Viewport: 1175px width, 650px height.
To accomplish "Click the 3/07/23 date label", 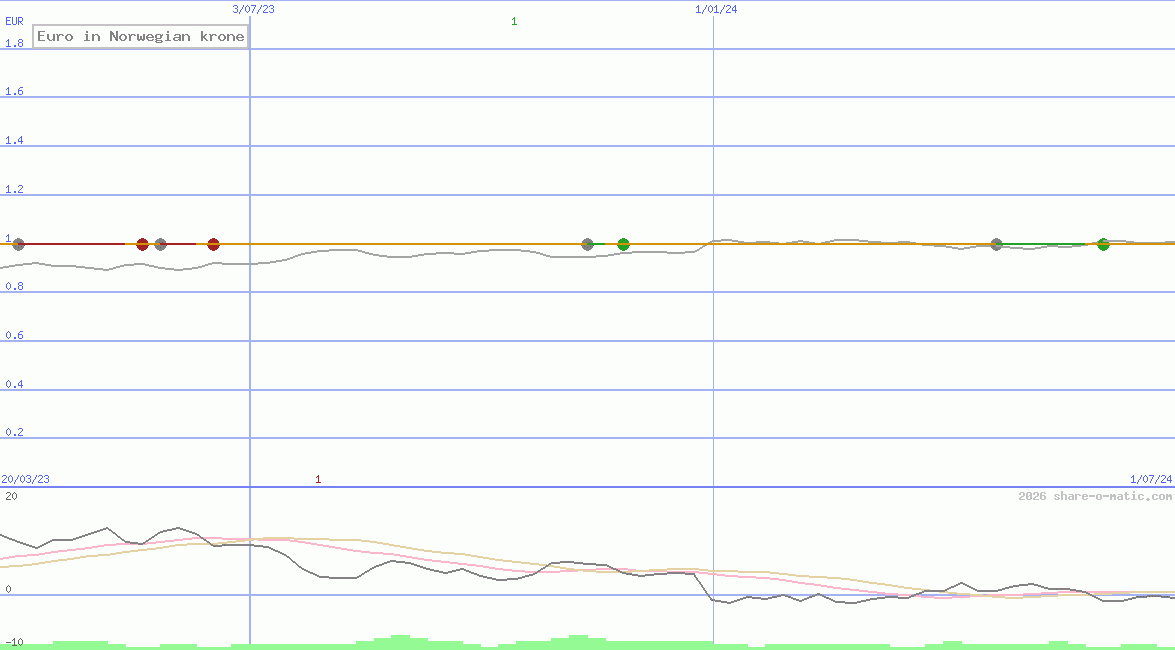I will tap(253, 9).
